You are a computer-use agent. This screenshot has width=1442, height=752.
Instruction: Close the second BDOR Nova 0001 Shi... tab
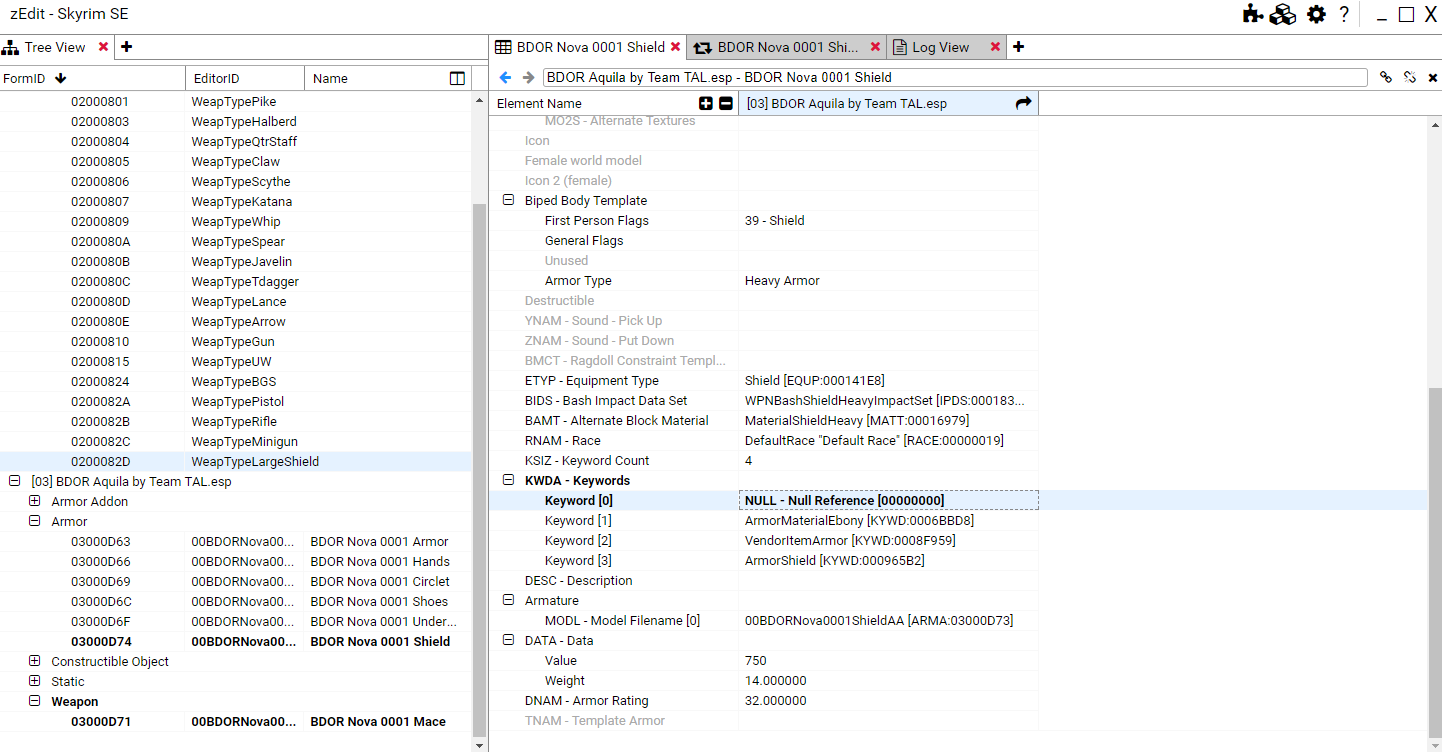876,47
